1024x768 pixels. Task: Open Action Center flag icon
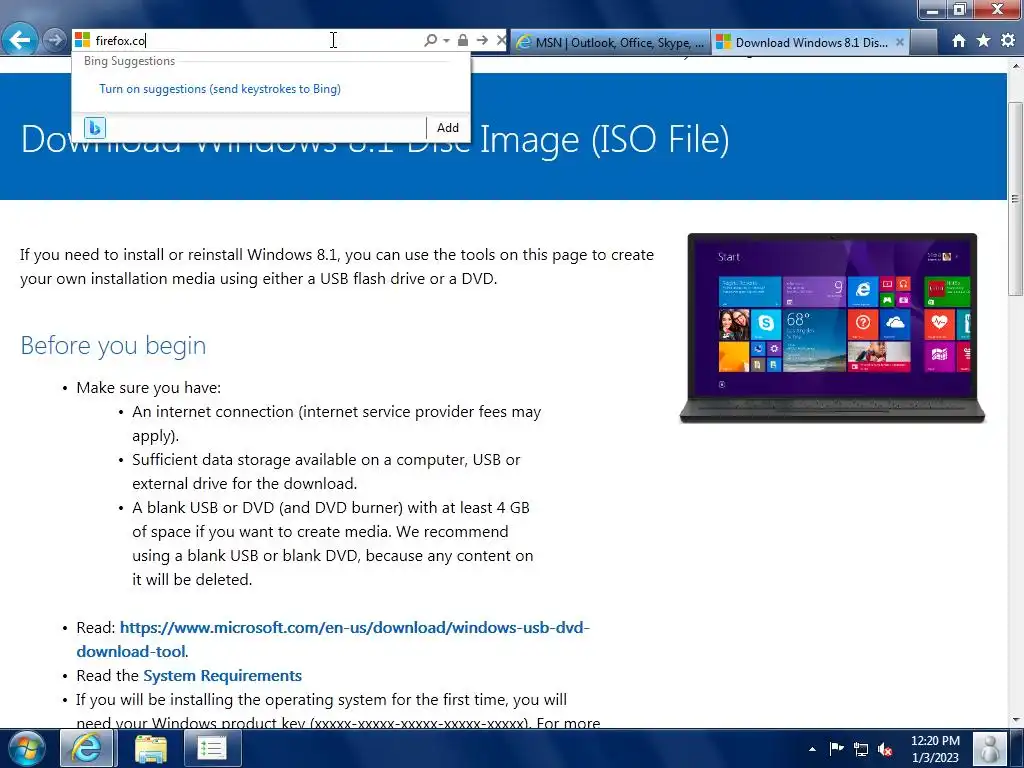click(836, 749)
